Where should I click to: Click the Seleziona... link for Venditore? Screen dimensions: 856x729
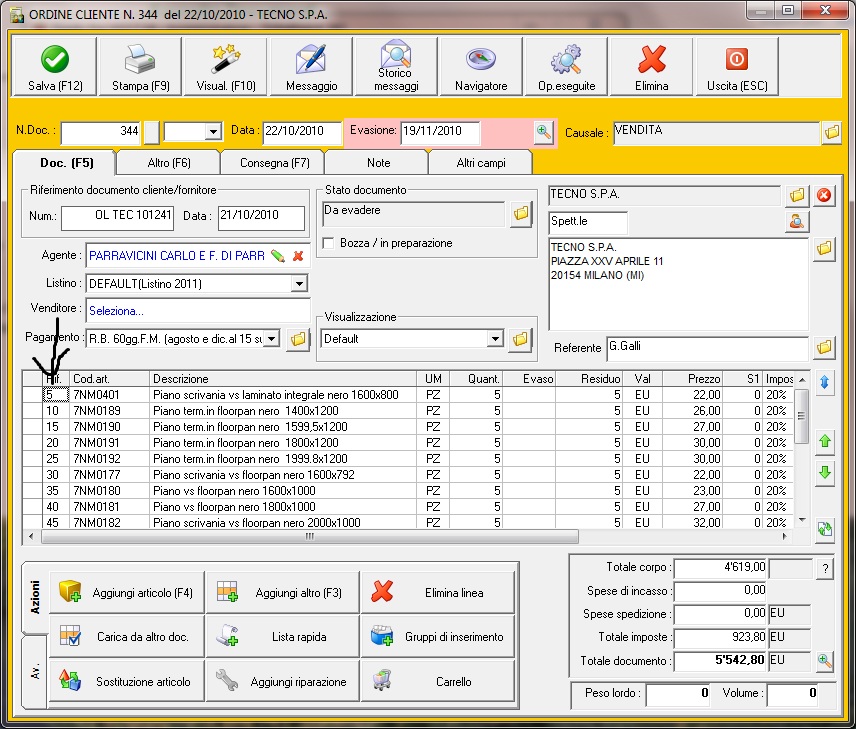pos(114,311)
